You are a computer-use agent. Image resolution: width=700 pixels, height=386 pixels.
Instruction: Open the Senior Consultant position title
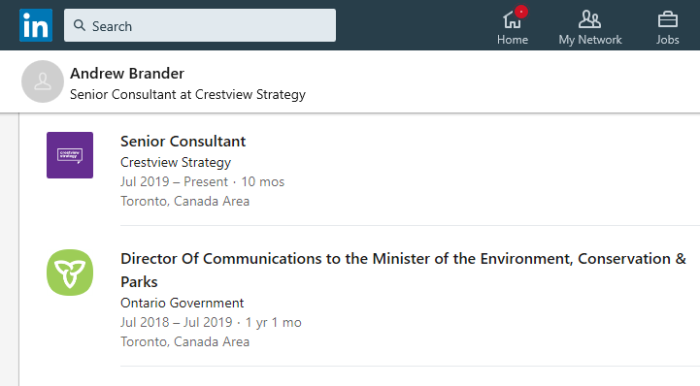coord(183,141)
